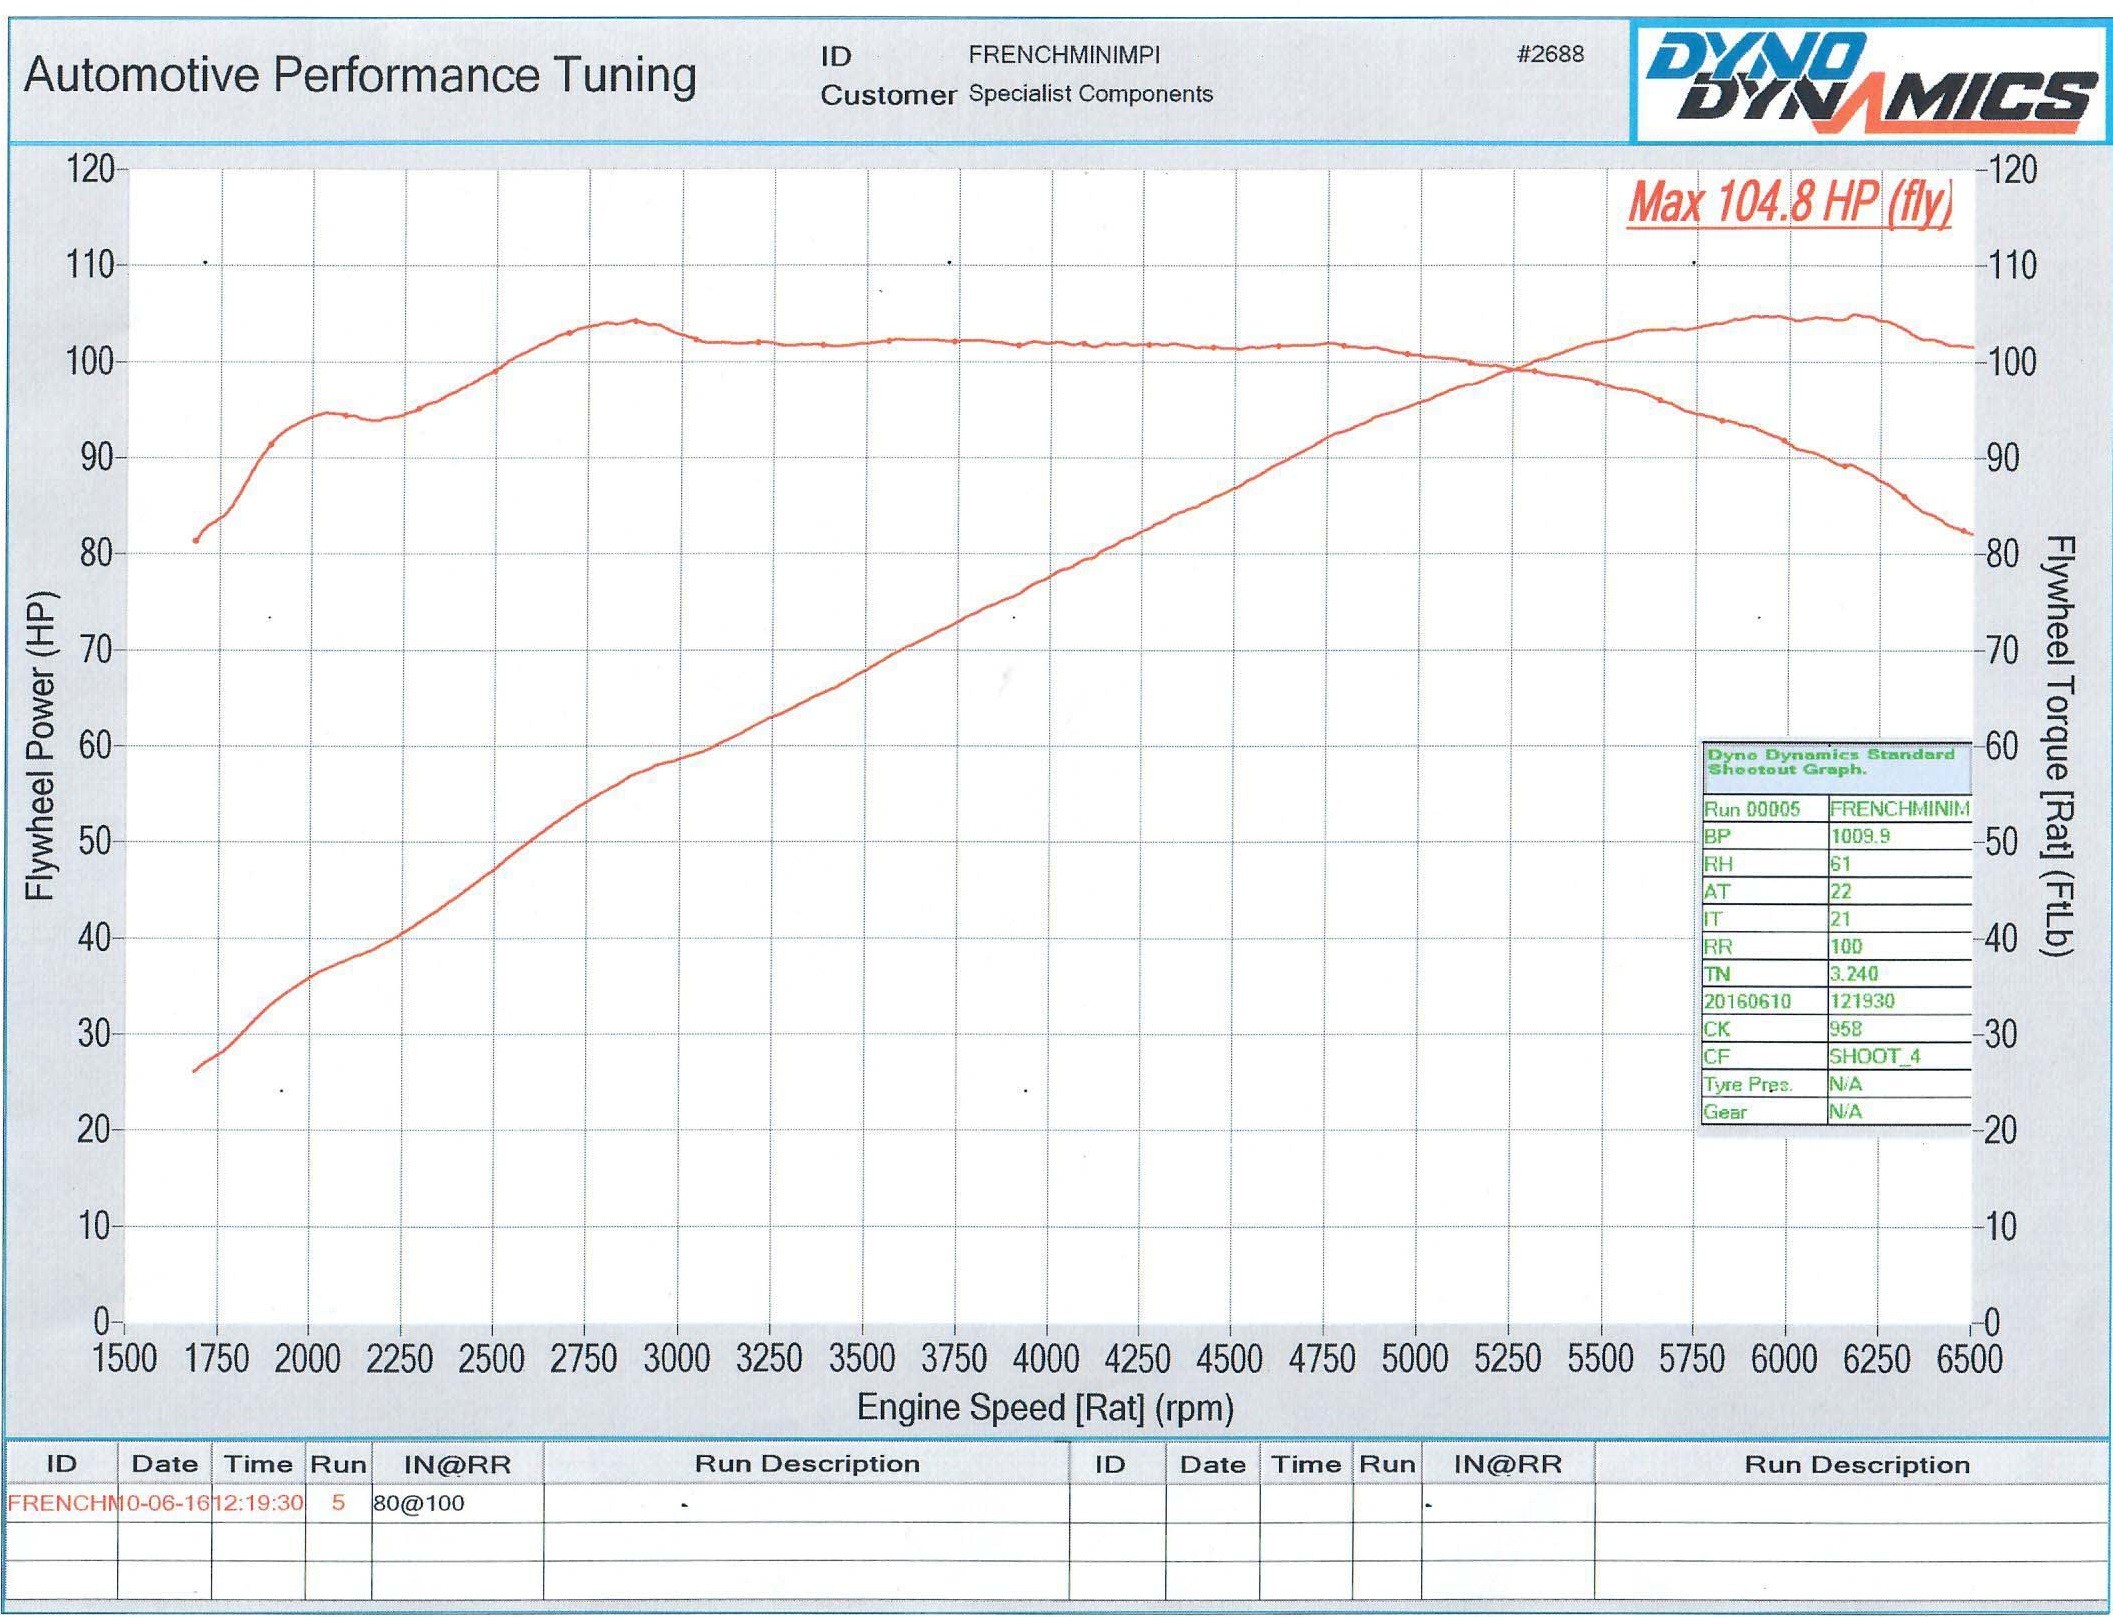Click the RR value '100' in info table
Screen dimensions: 2113x1617
1846,946
